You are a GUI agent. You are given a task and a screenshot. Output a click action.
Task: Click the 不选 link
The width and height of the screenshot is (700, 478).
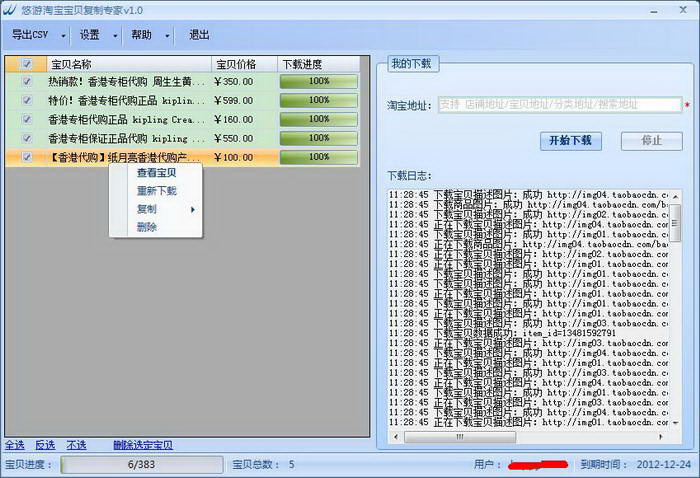tap(76, 445)
